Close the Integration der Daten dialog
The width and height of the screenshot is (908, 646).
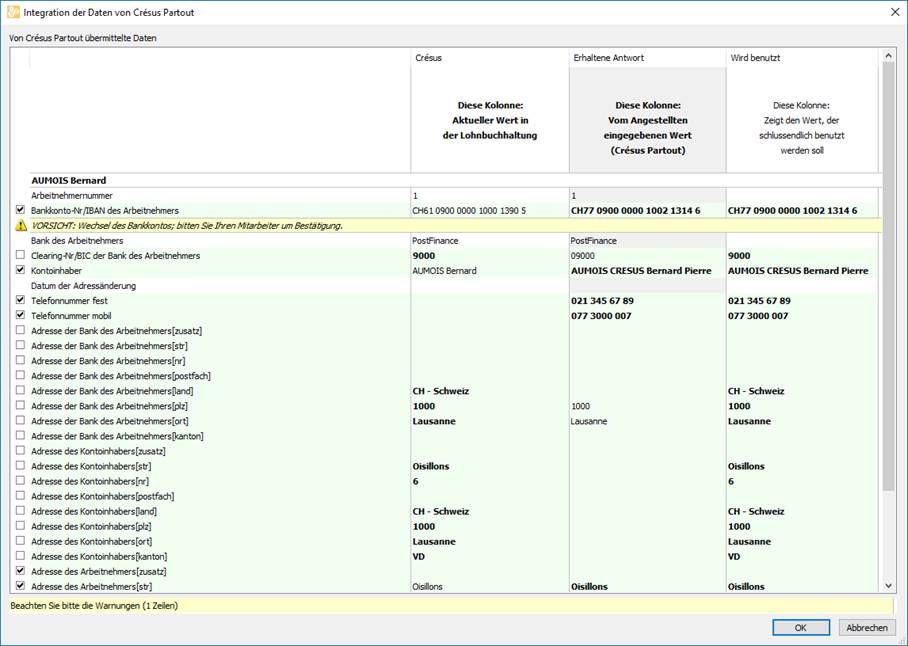coord(895,12)
